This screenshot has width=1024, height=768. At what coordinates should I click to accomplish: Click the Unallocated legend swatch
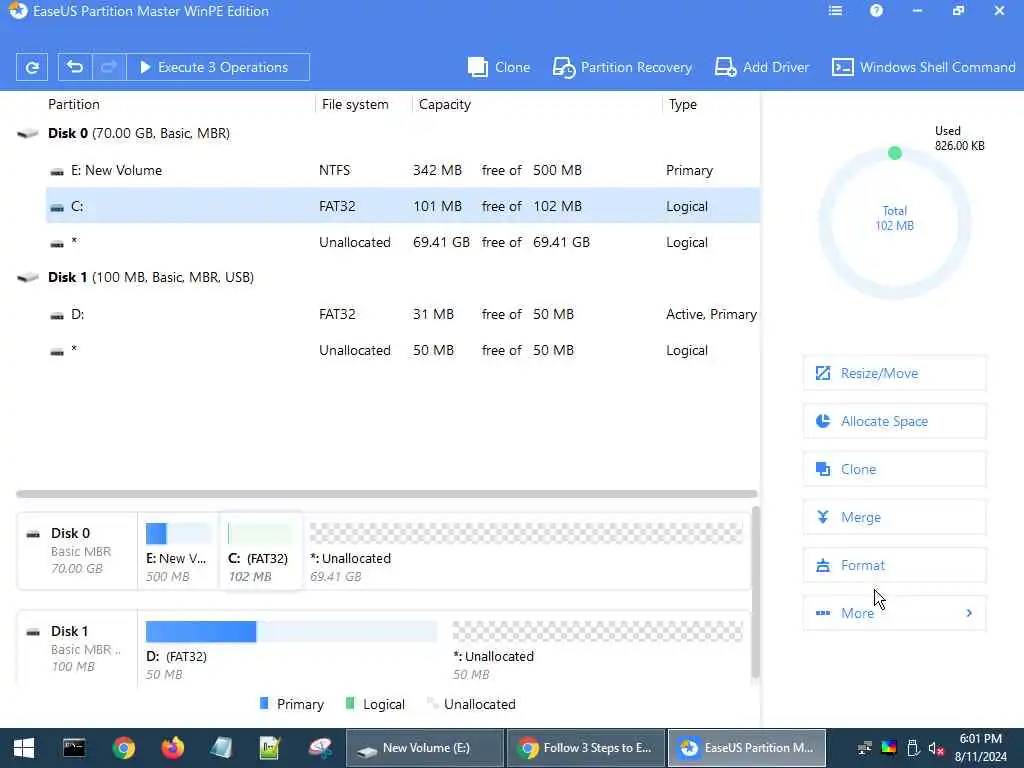tap(431, 703)
